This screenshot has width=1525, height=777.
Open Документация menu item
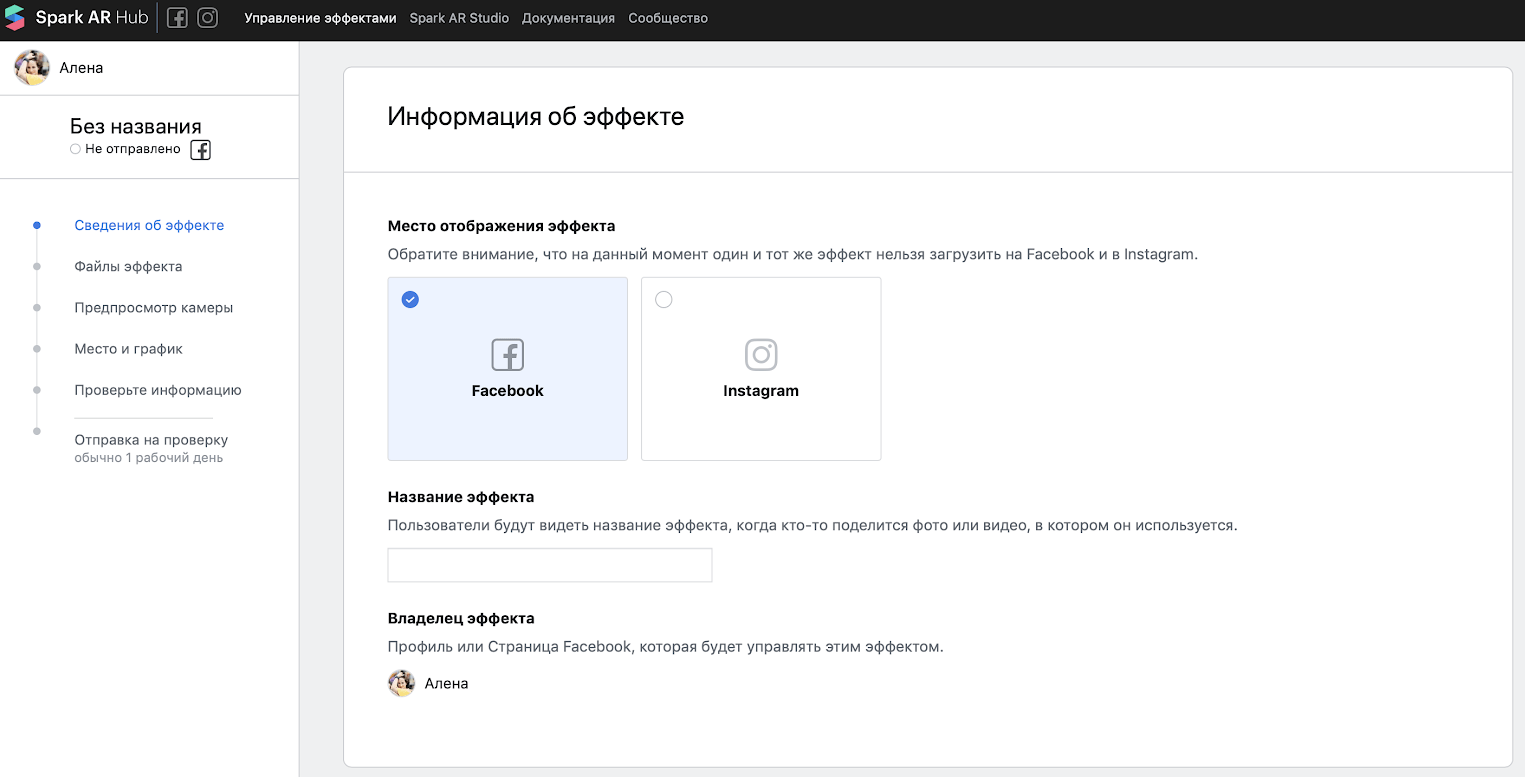point(568,18)
